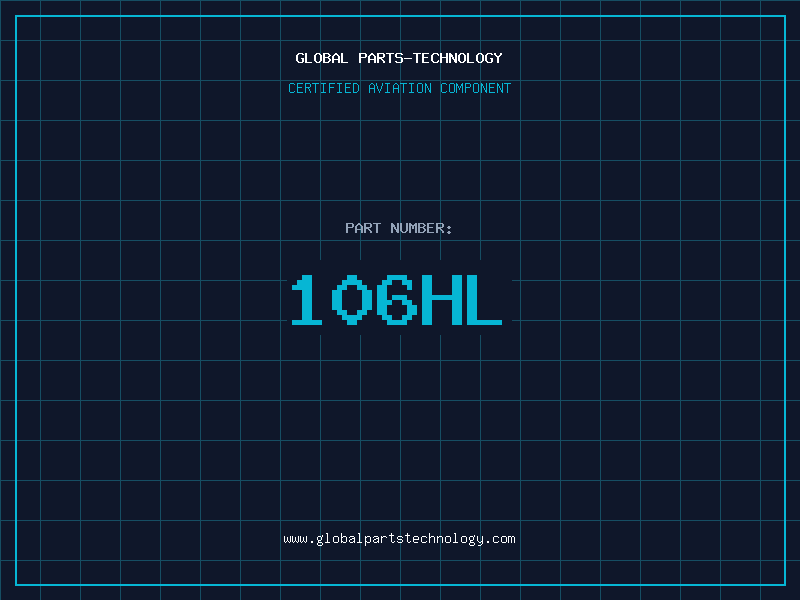This screenshot has height=600, width=800.
Task: Click the word PART in the label
Action: coord(363,228)
